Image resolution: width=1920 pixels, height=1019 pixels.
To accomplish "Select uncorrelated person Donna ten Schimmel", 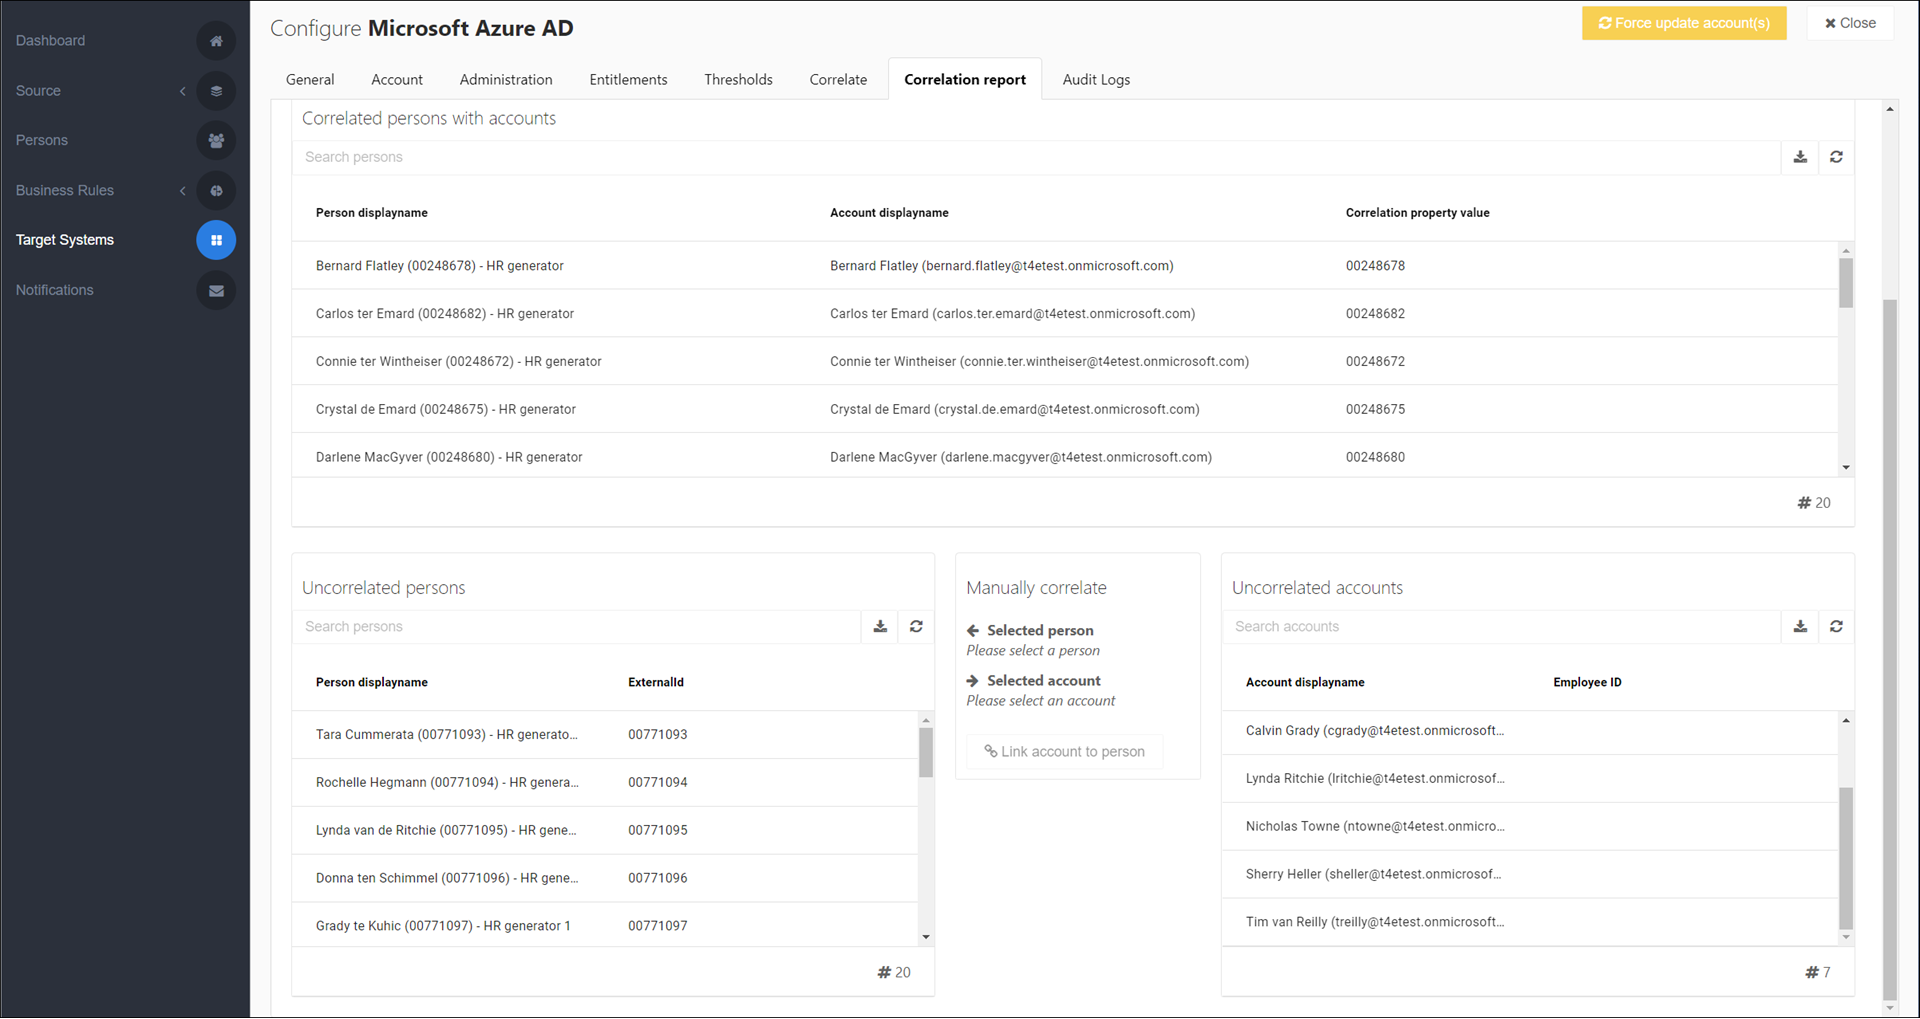I will pyautogui.click(x=605, y=879).
